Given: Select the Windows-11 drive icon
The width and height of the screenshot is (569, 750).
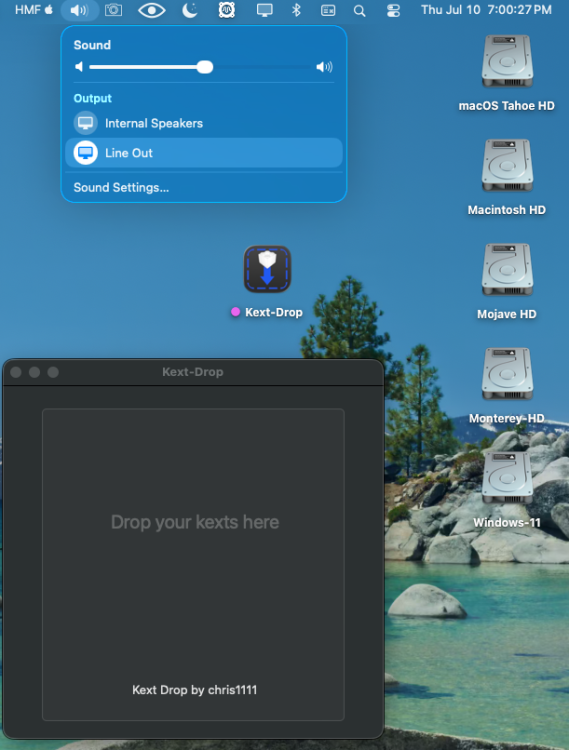Looking at the screenshot, I should pyautogui.click(x=507, y=478).
